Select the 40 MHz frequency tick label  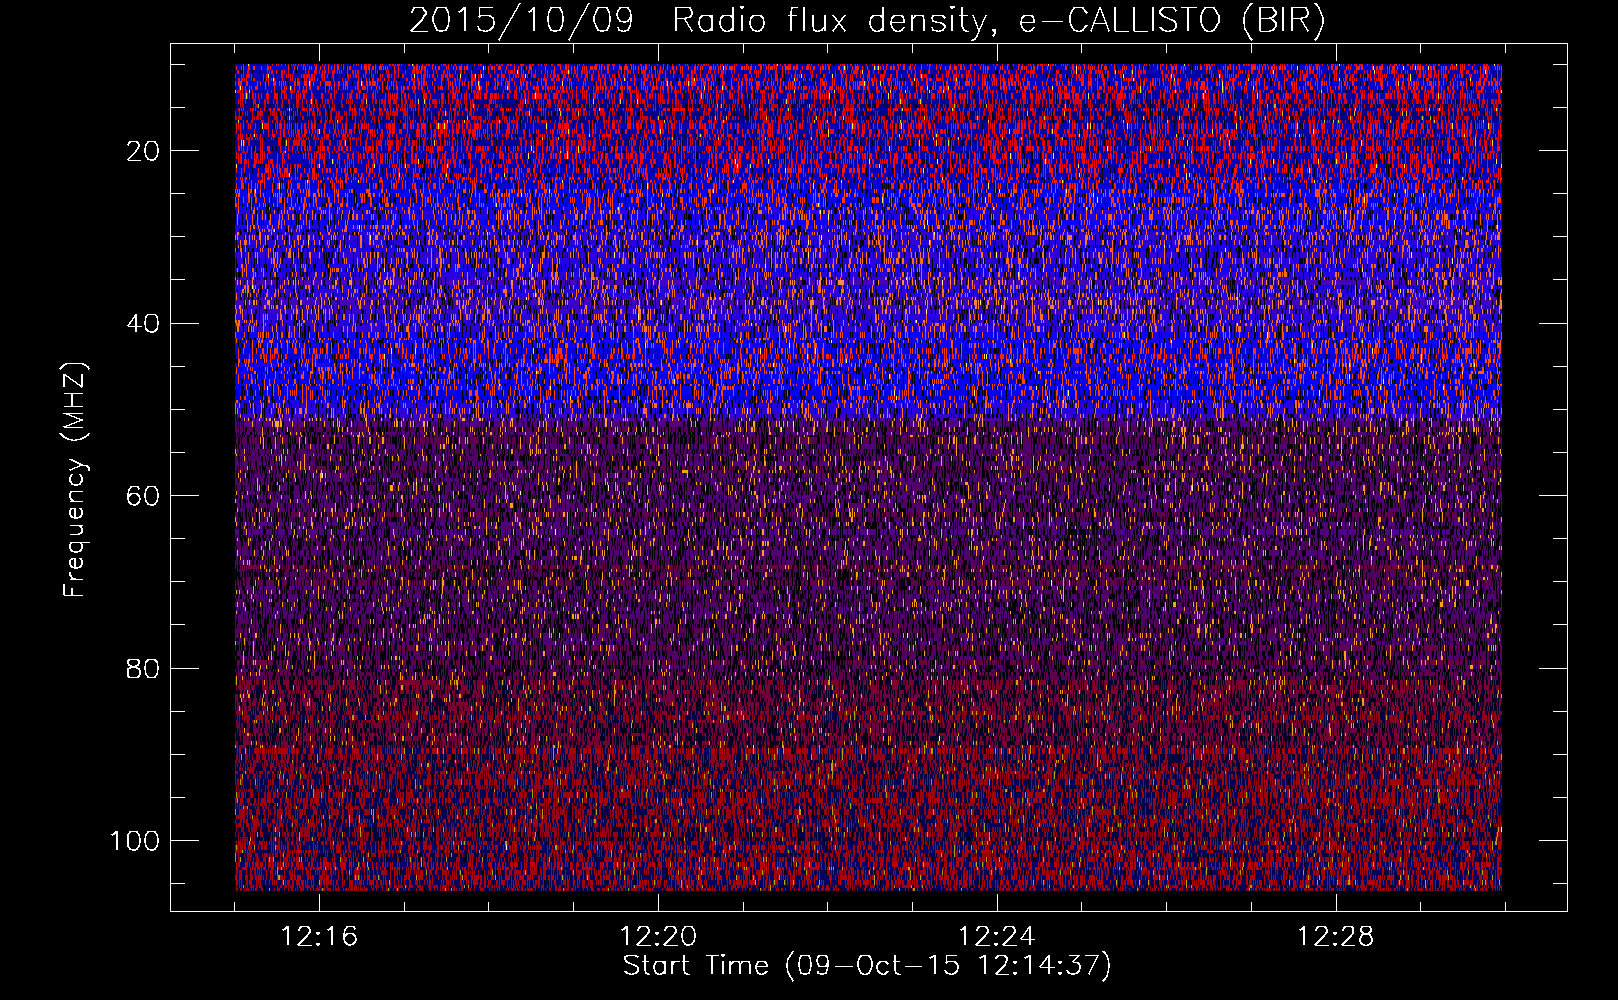(143, 324)
